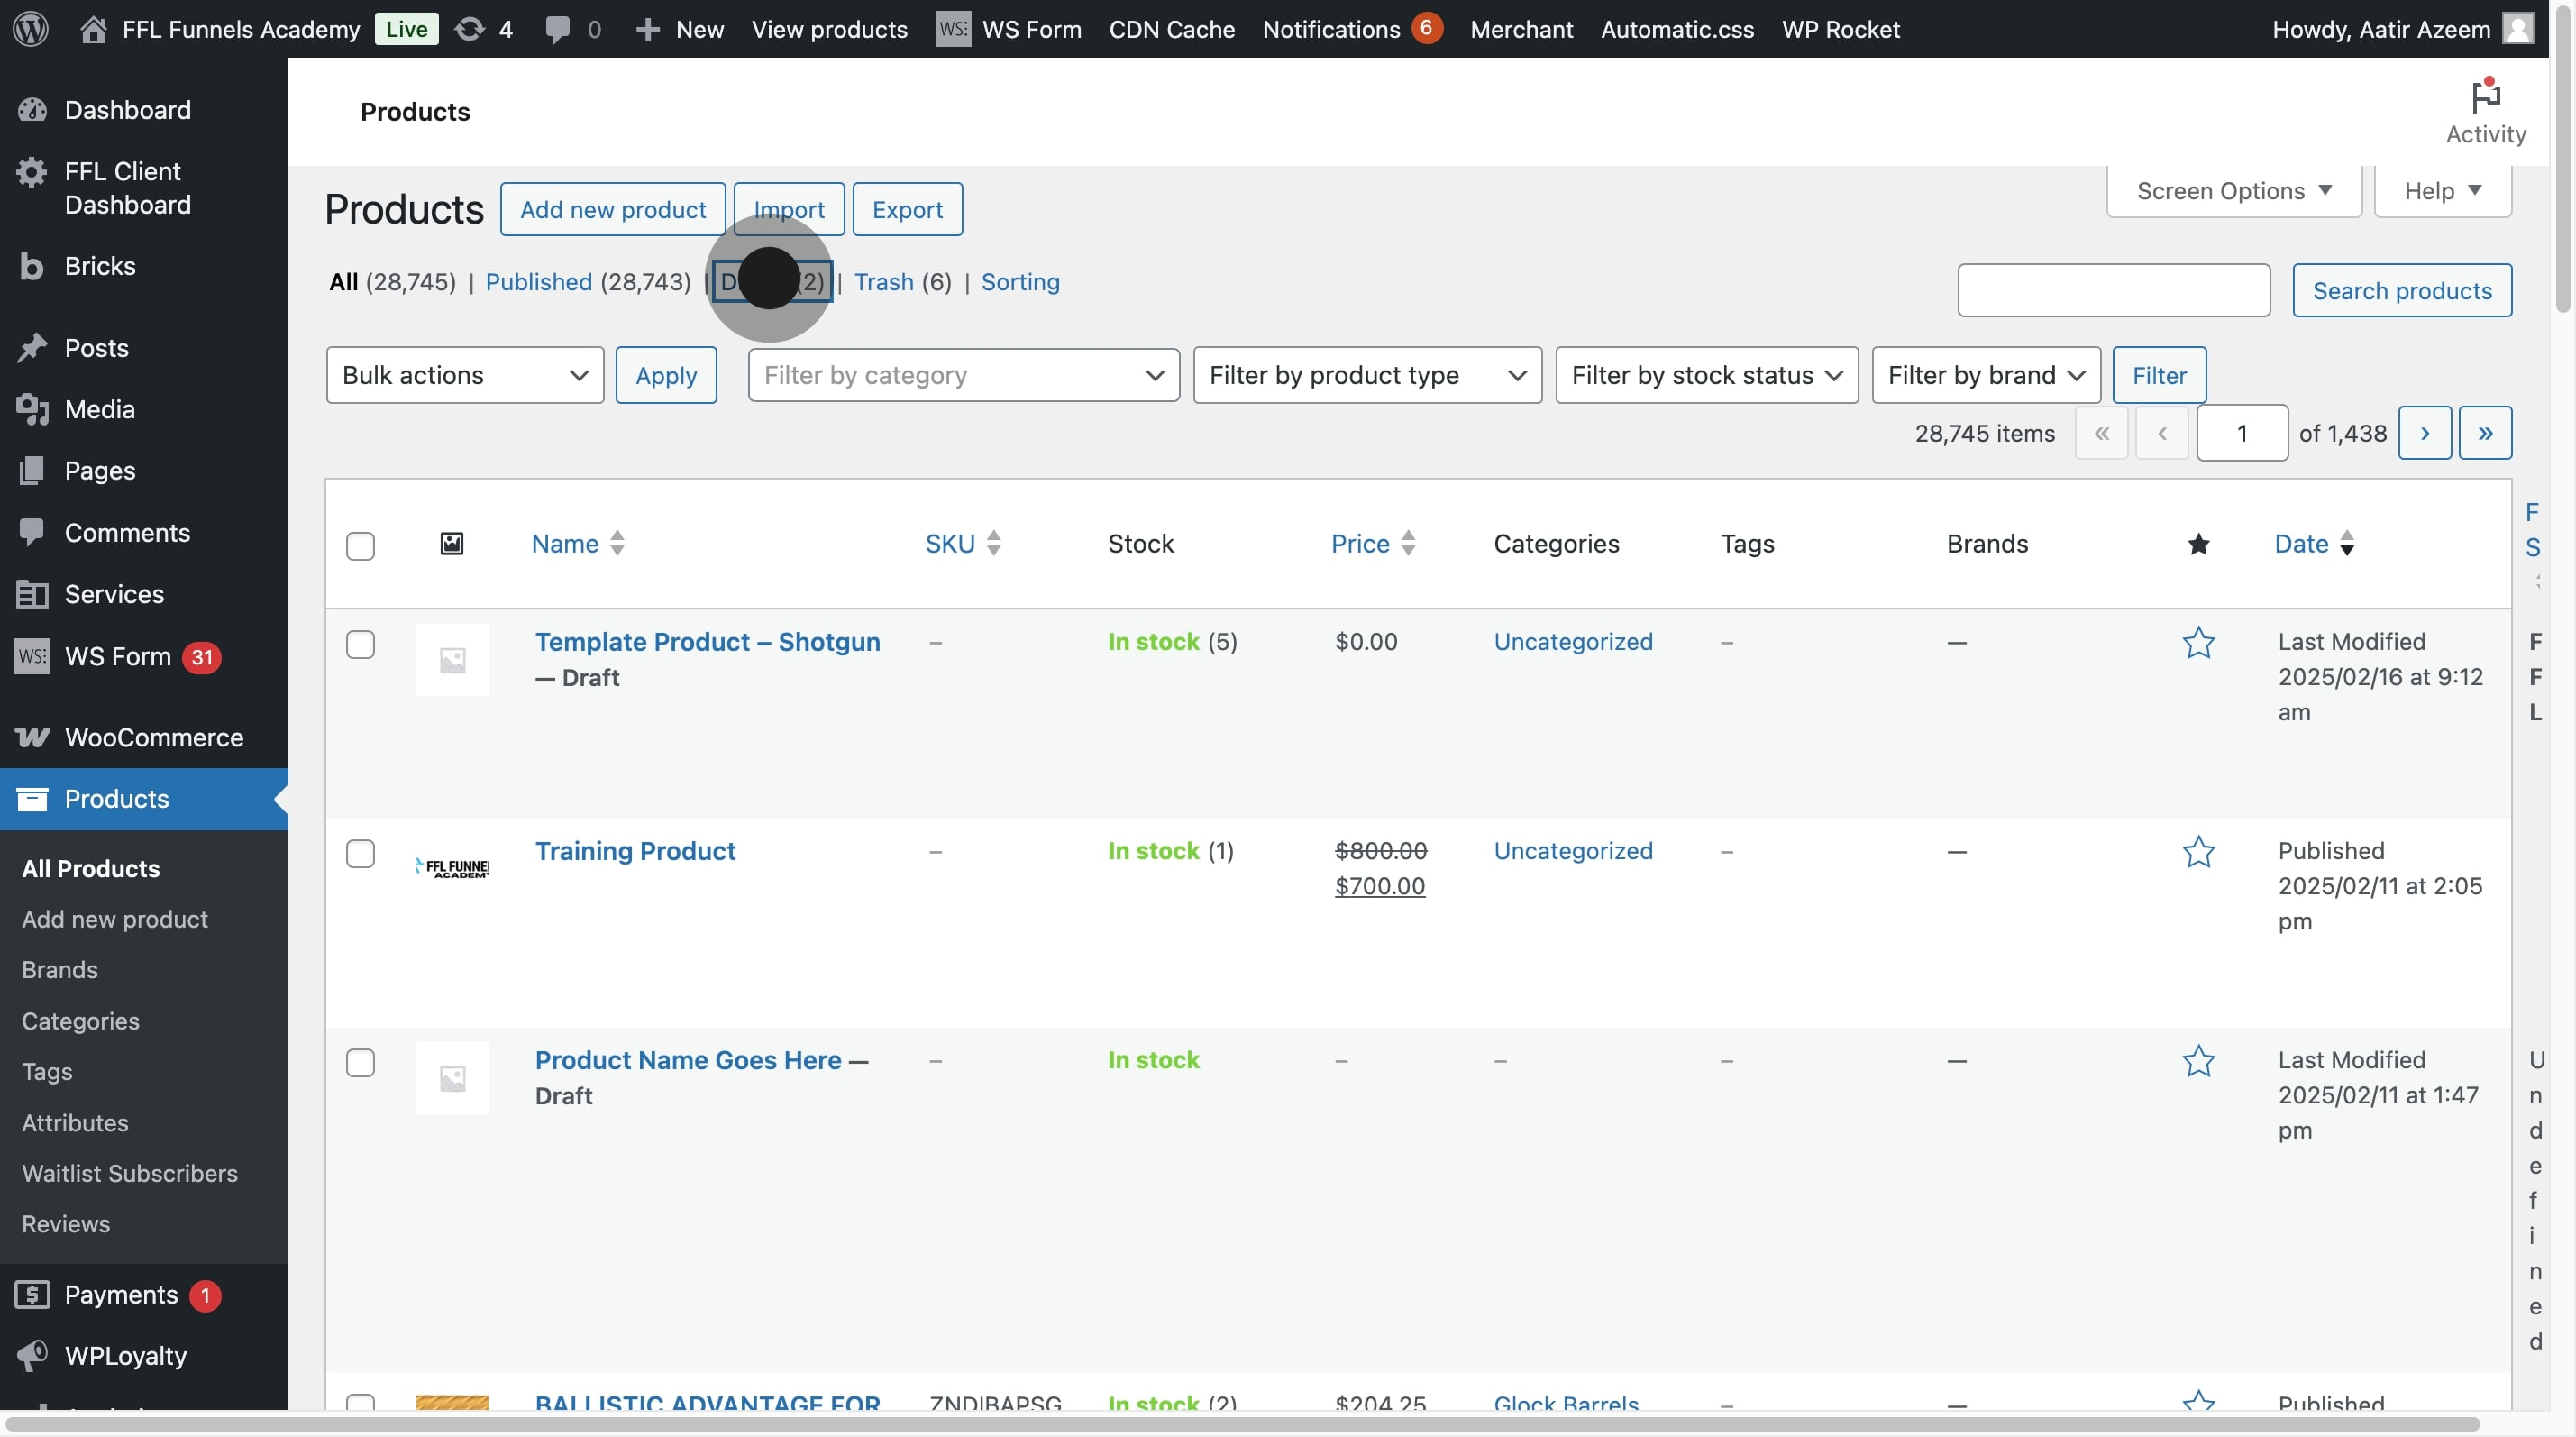Image resolution: width=2576 pixels, height=1437 pixels.
Task: Click into the product search field
Action: tap(2113, 291)
